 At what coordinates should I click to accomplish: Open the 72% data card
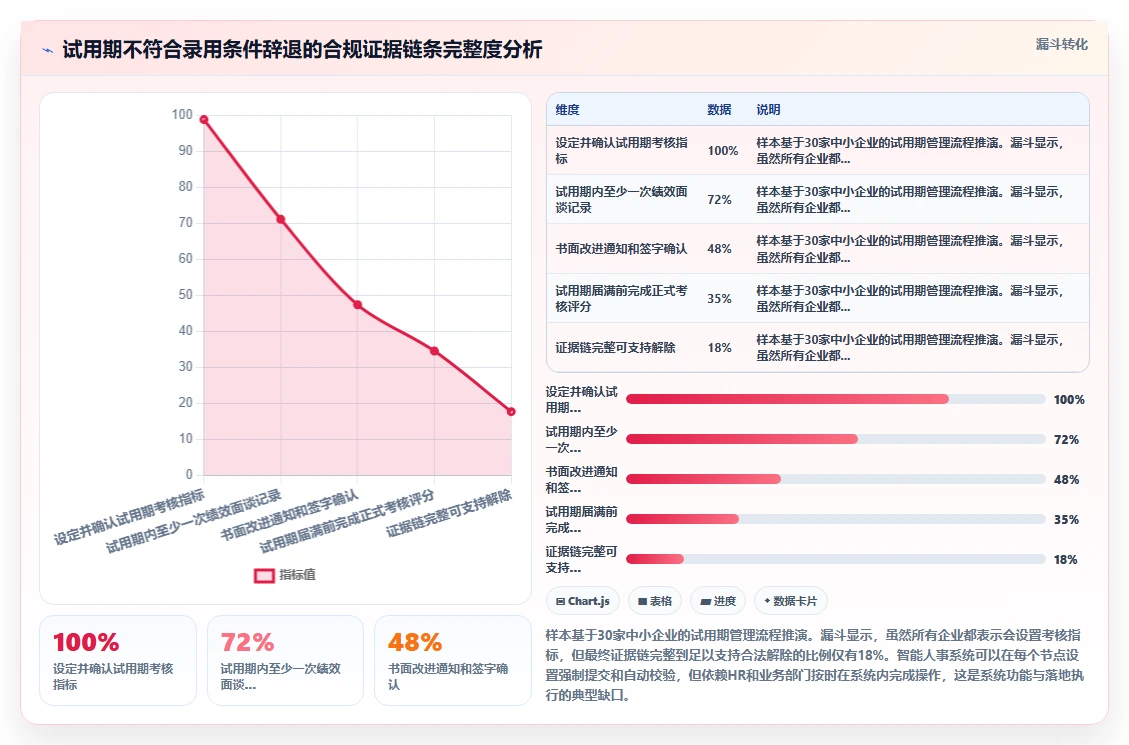pos(285,660)
